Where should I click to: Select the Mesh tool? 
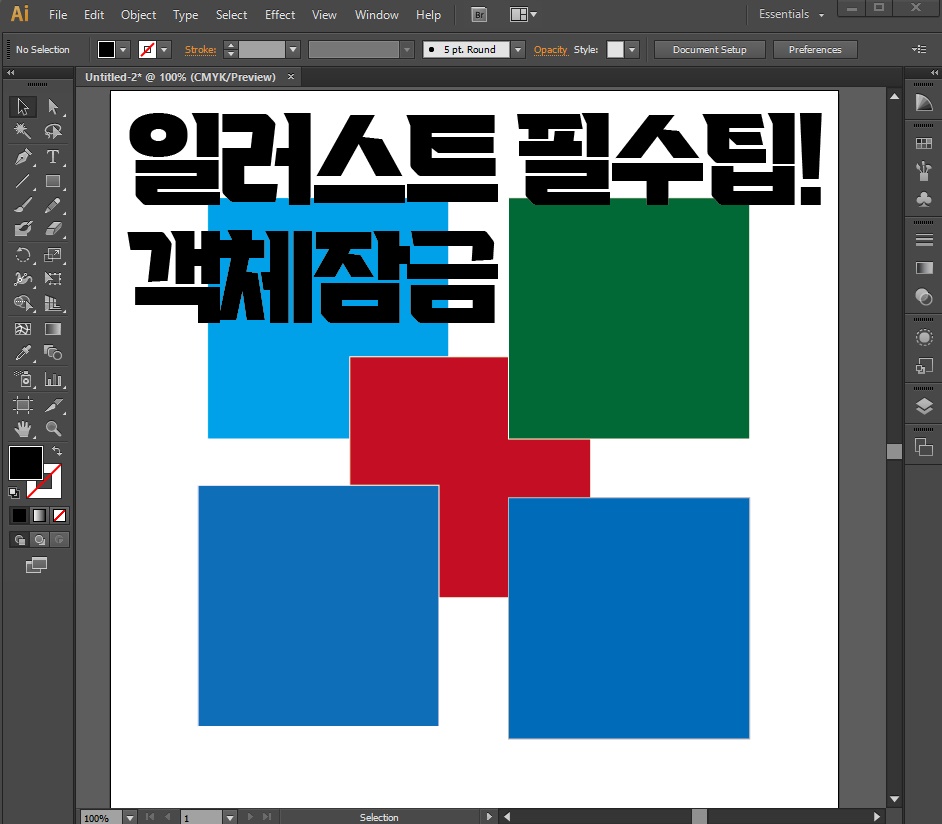pyautogui.click(x=23, y=329)
